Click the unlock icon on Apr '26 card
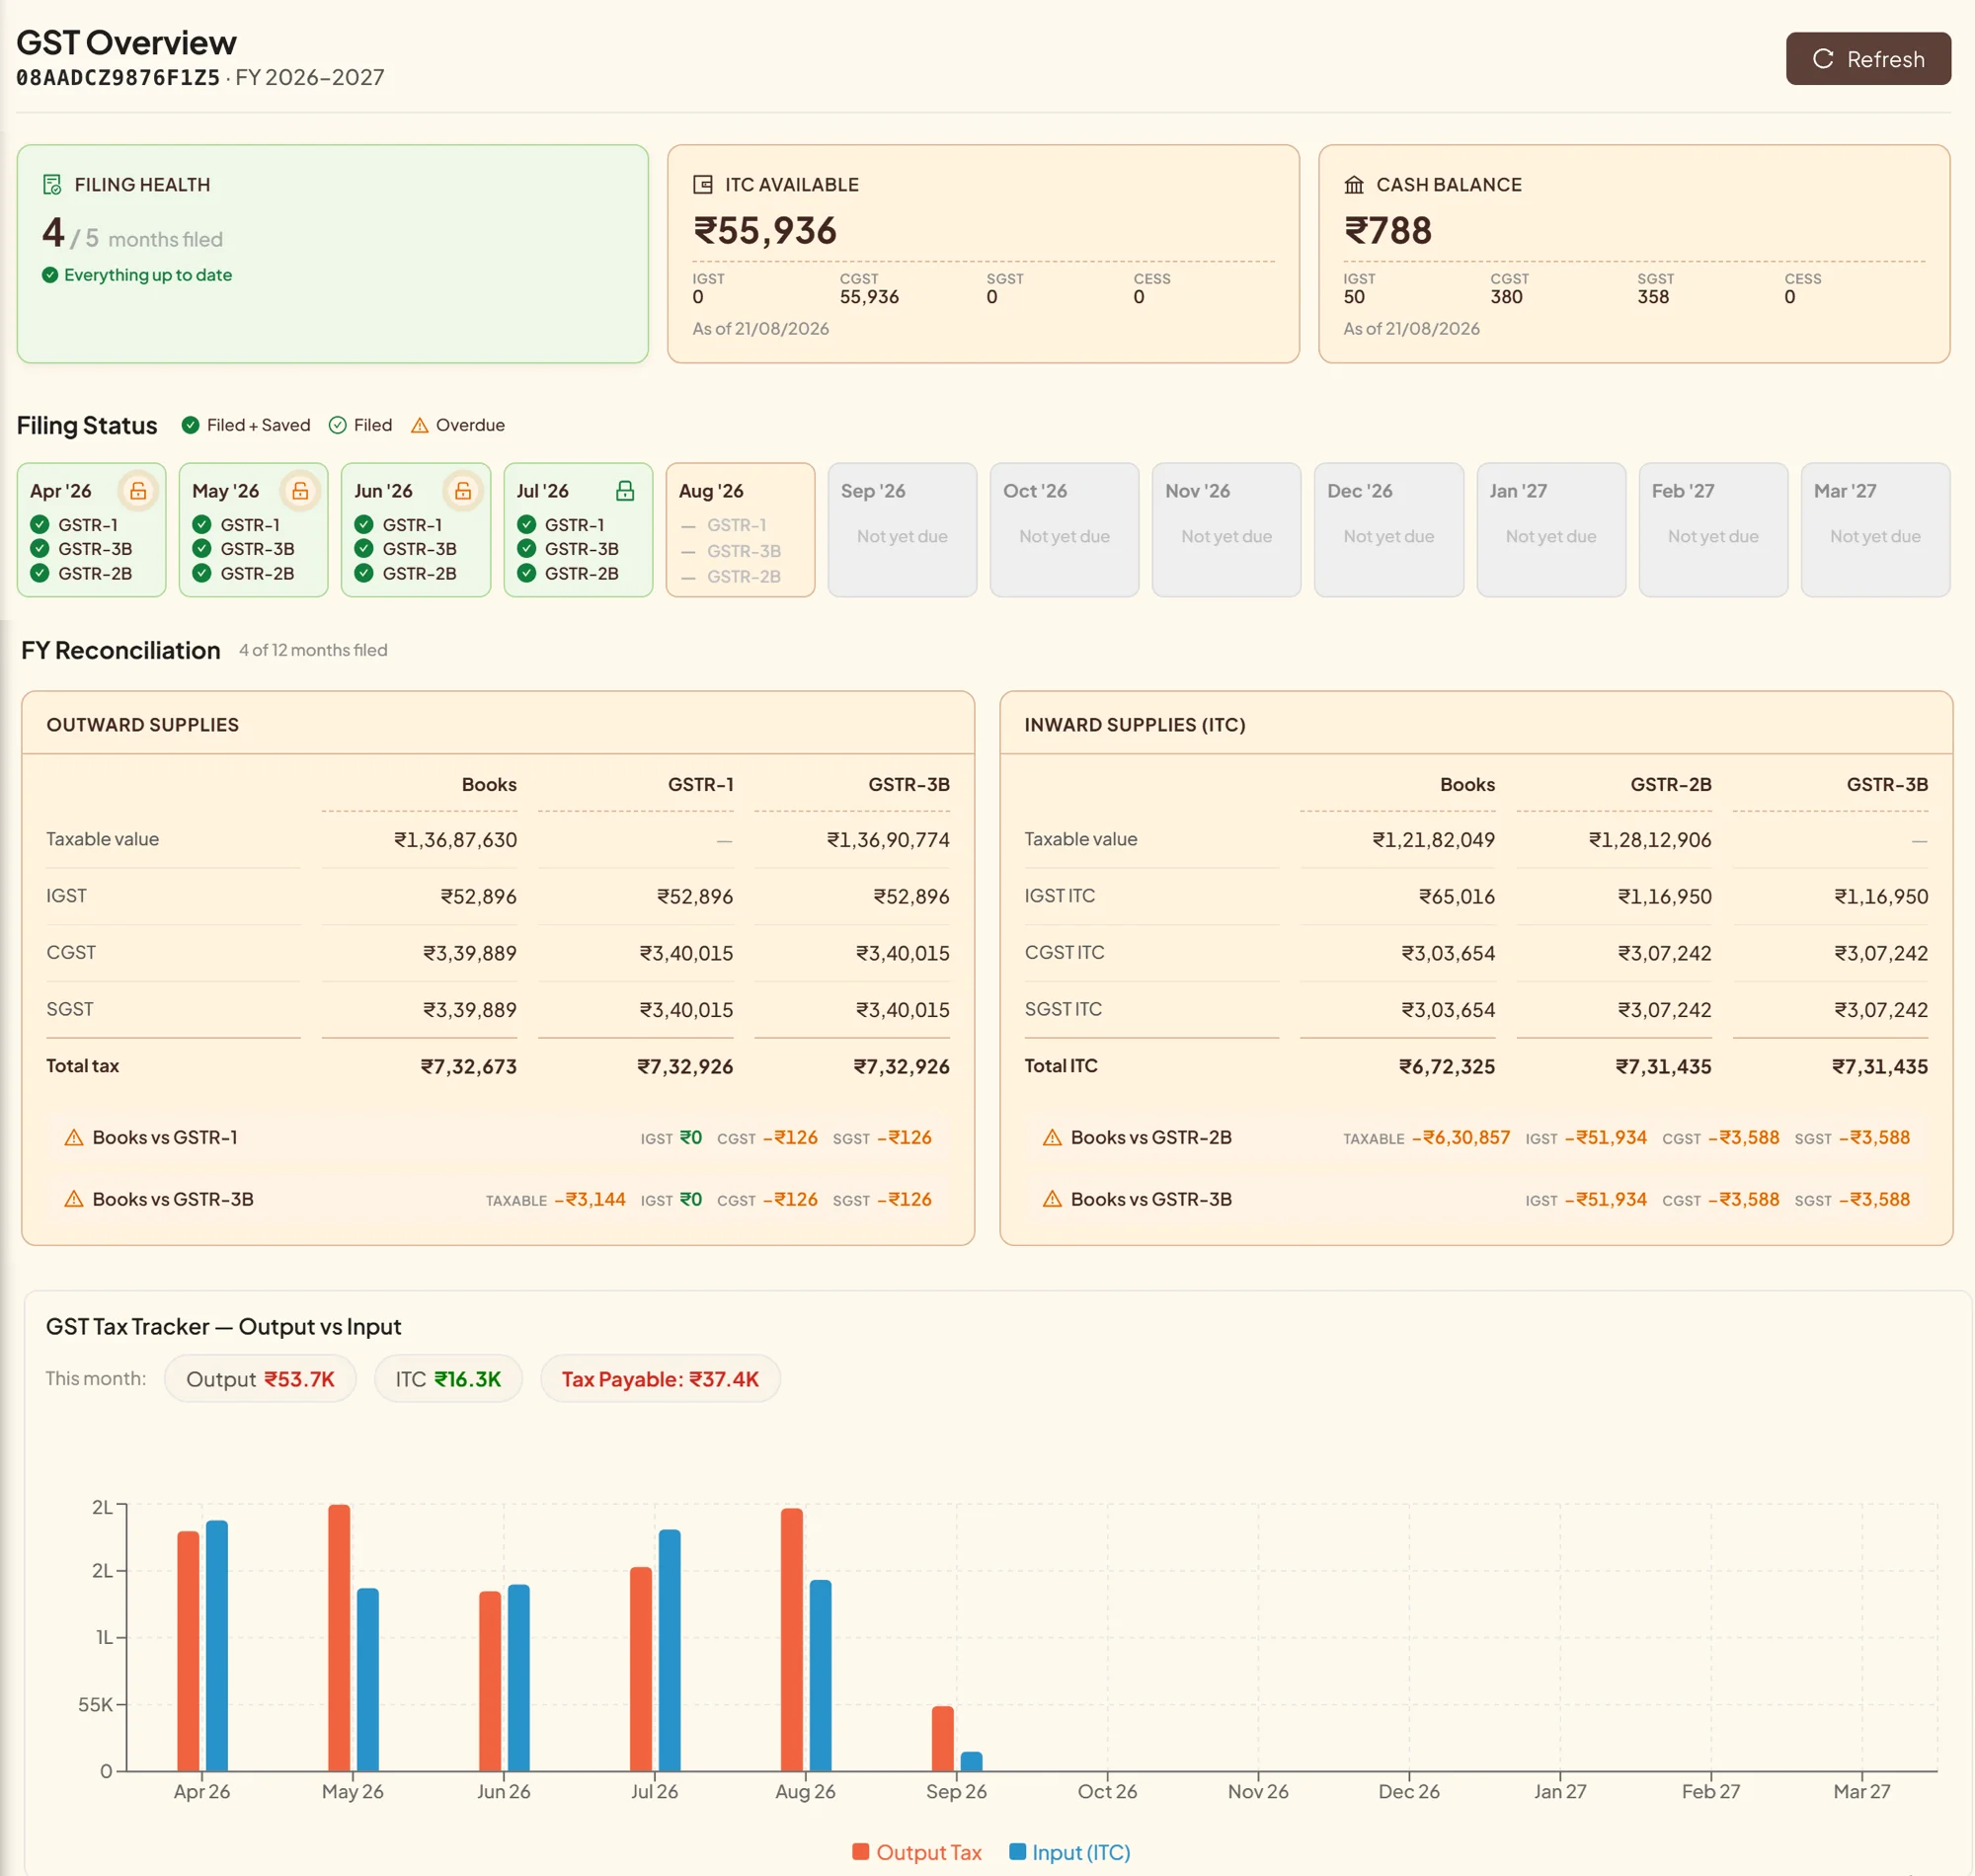This screenshot has width=1975, height=1876. (138, 491)
